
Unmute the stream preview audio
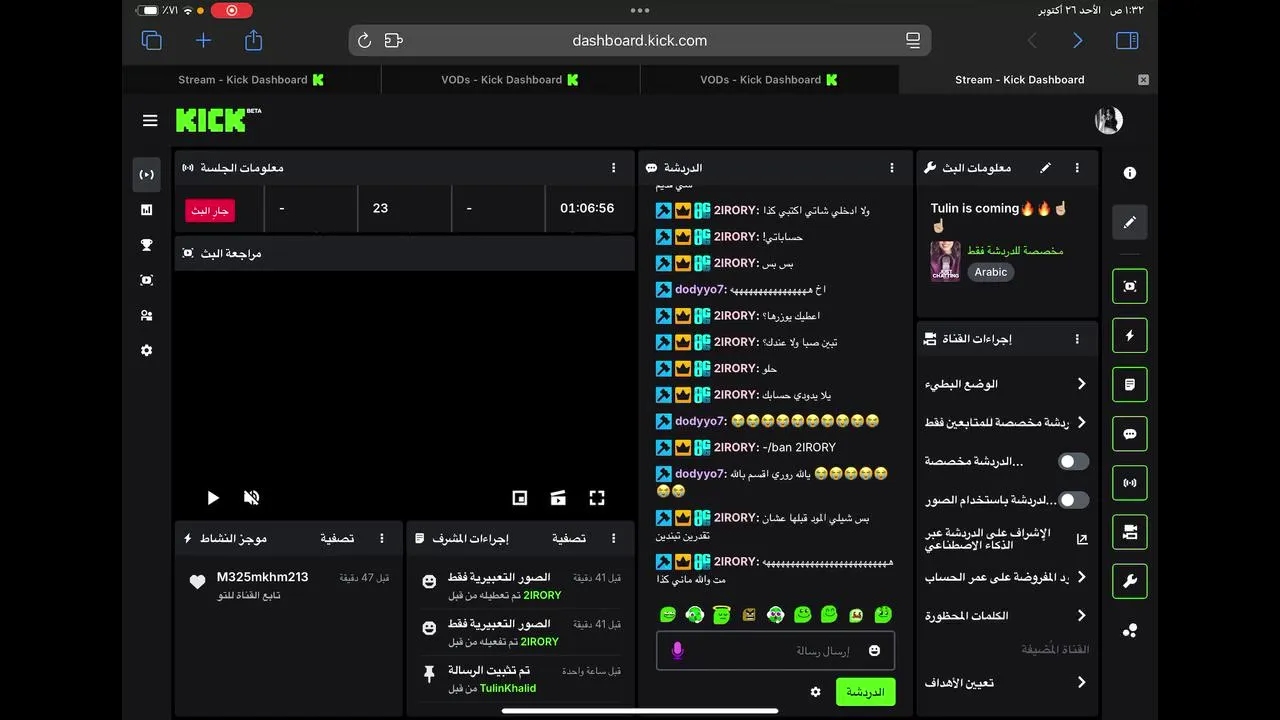point(251,497)
